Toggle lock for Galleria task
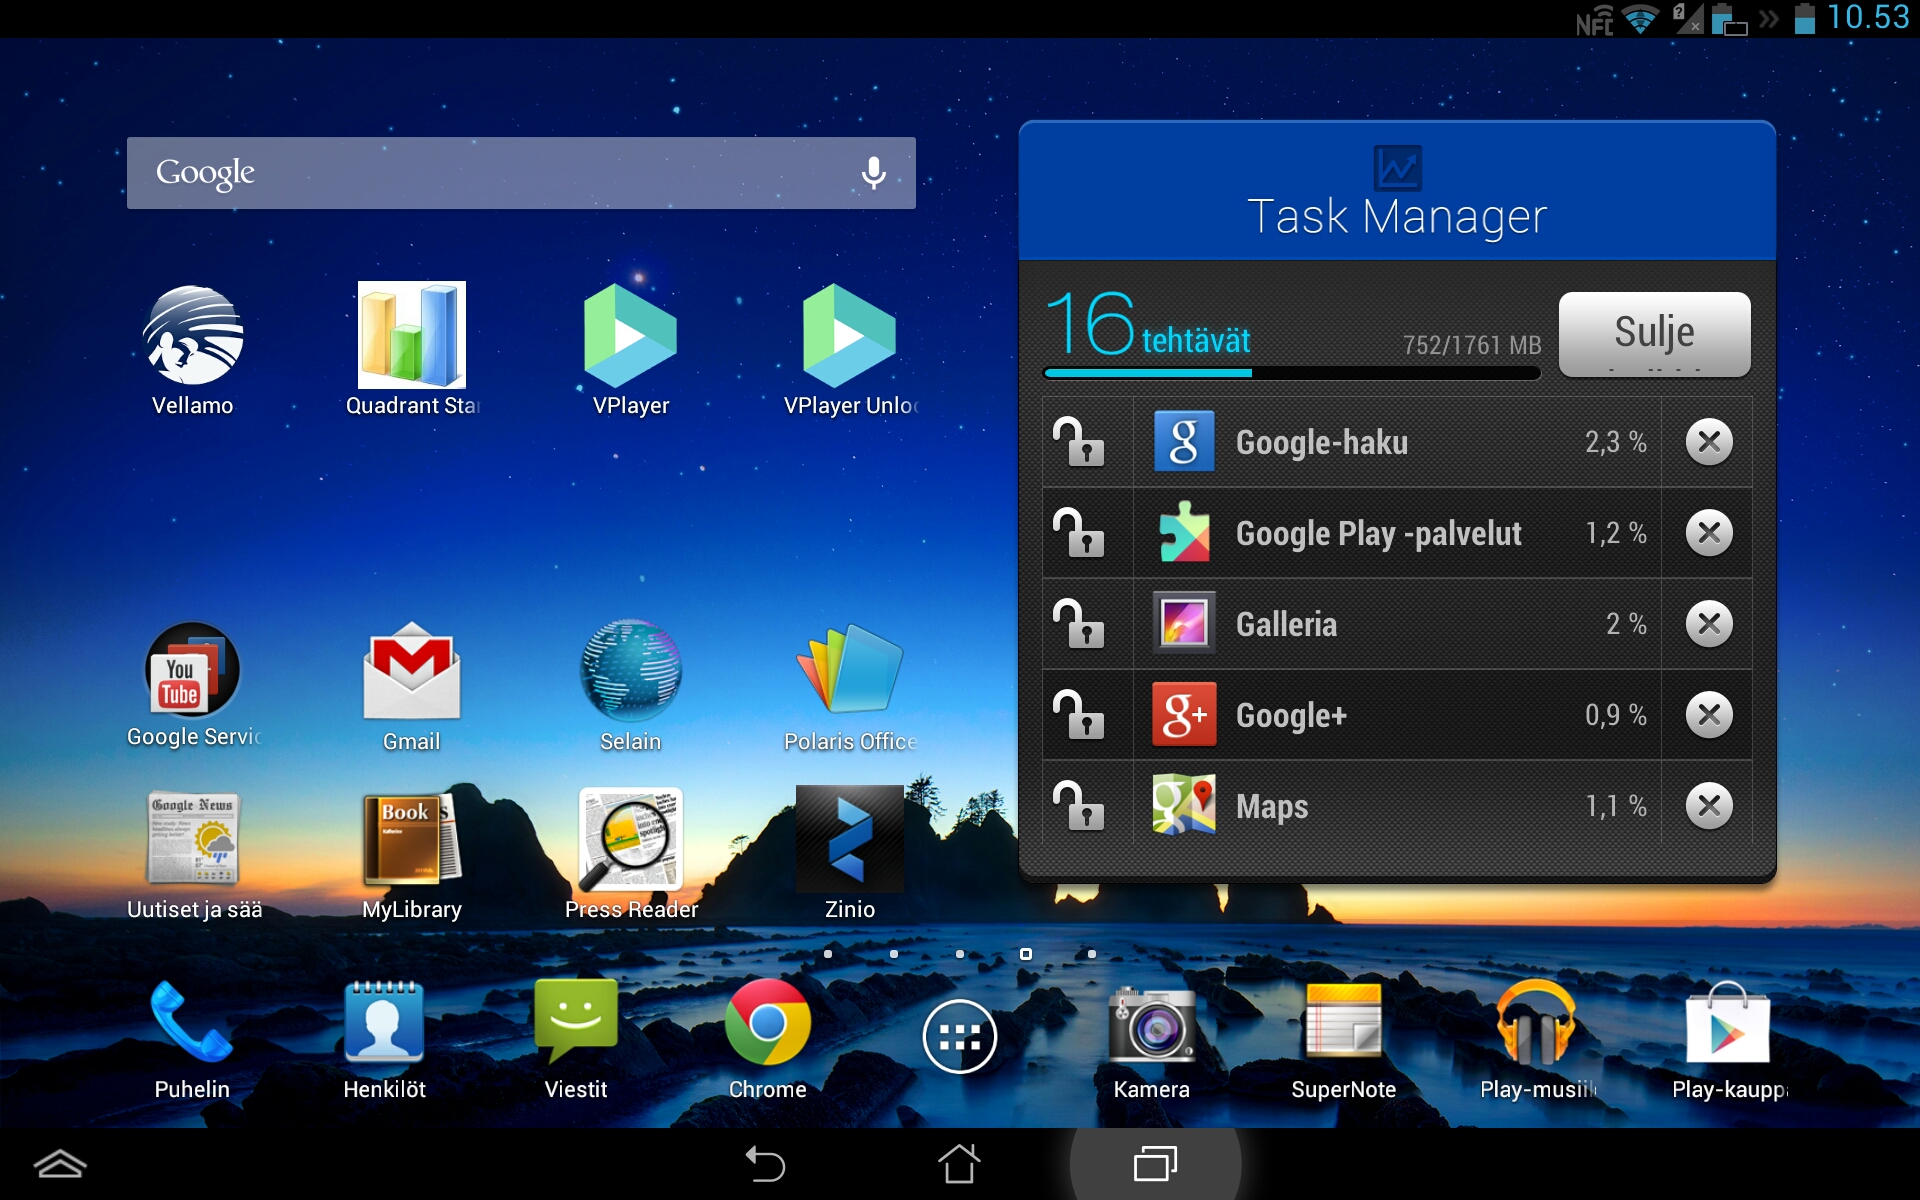This screenshot has height=1200, width=1920. [x=1079, y=624]
